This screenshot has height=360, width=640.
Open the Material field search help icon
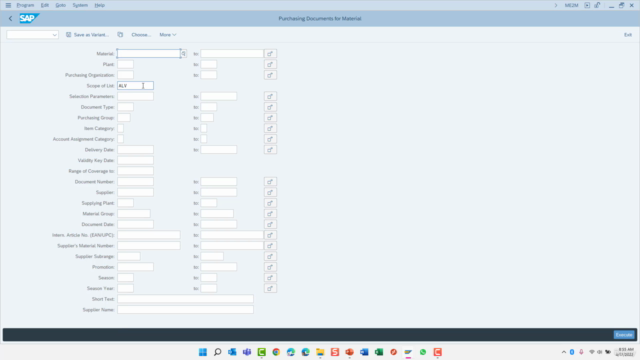(x=183, y=53)
